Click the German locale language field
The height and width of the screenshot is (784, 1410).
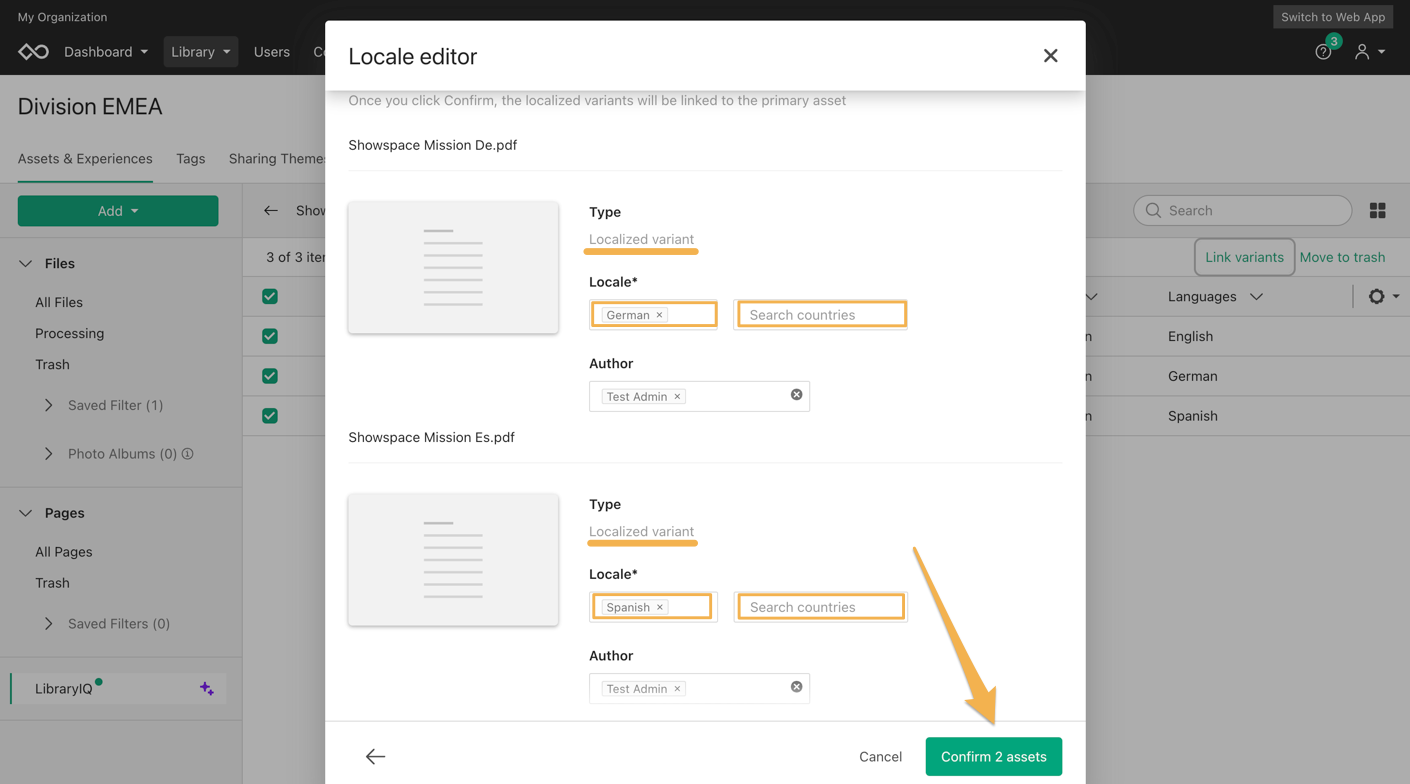click(x=653, y=315)
